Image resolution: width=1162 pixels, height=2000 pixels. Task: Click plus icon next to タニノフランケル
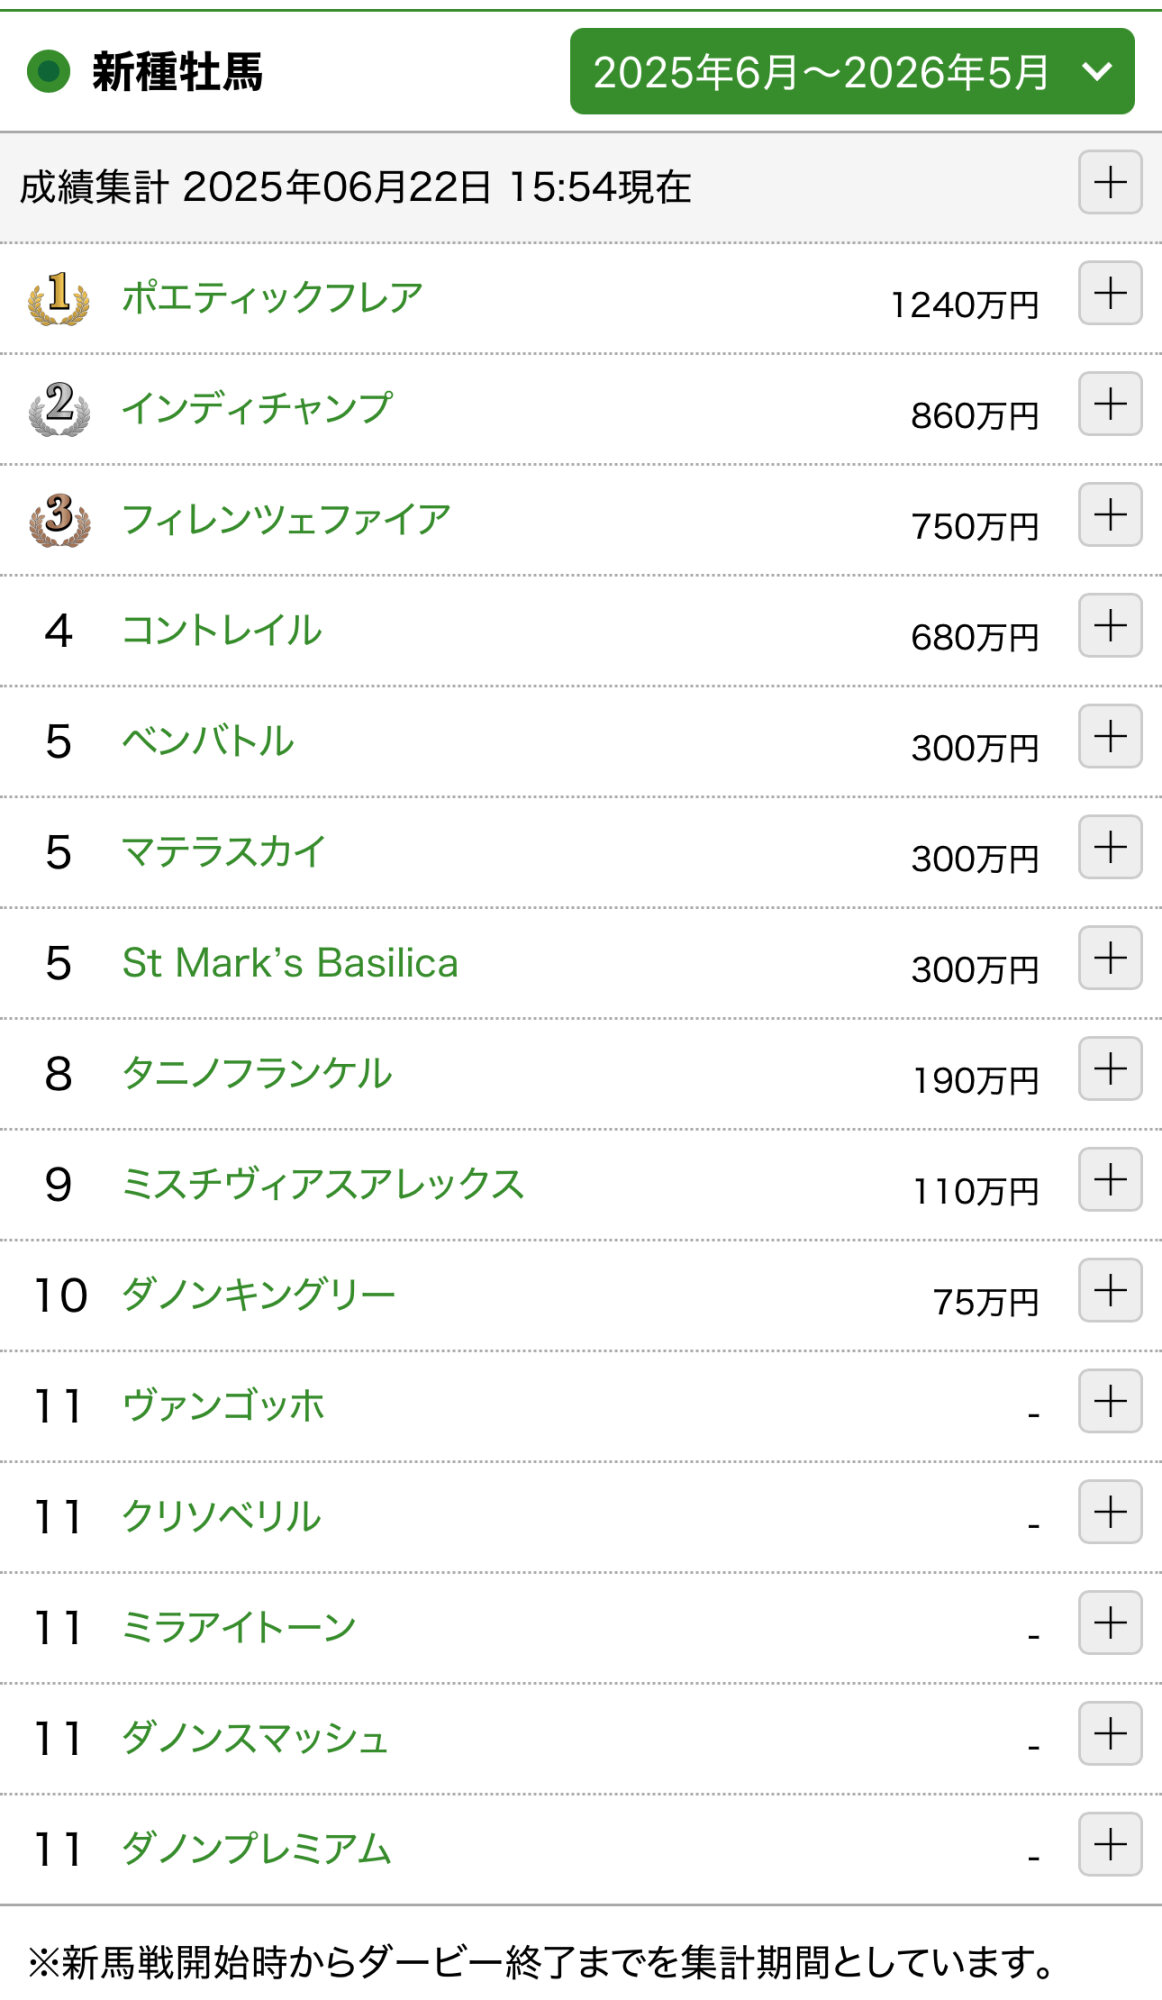pos(1110,1069)
